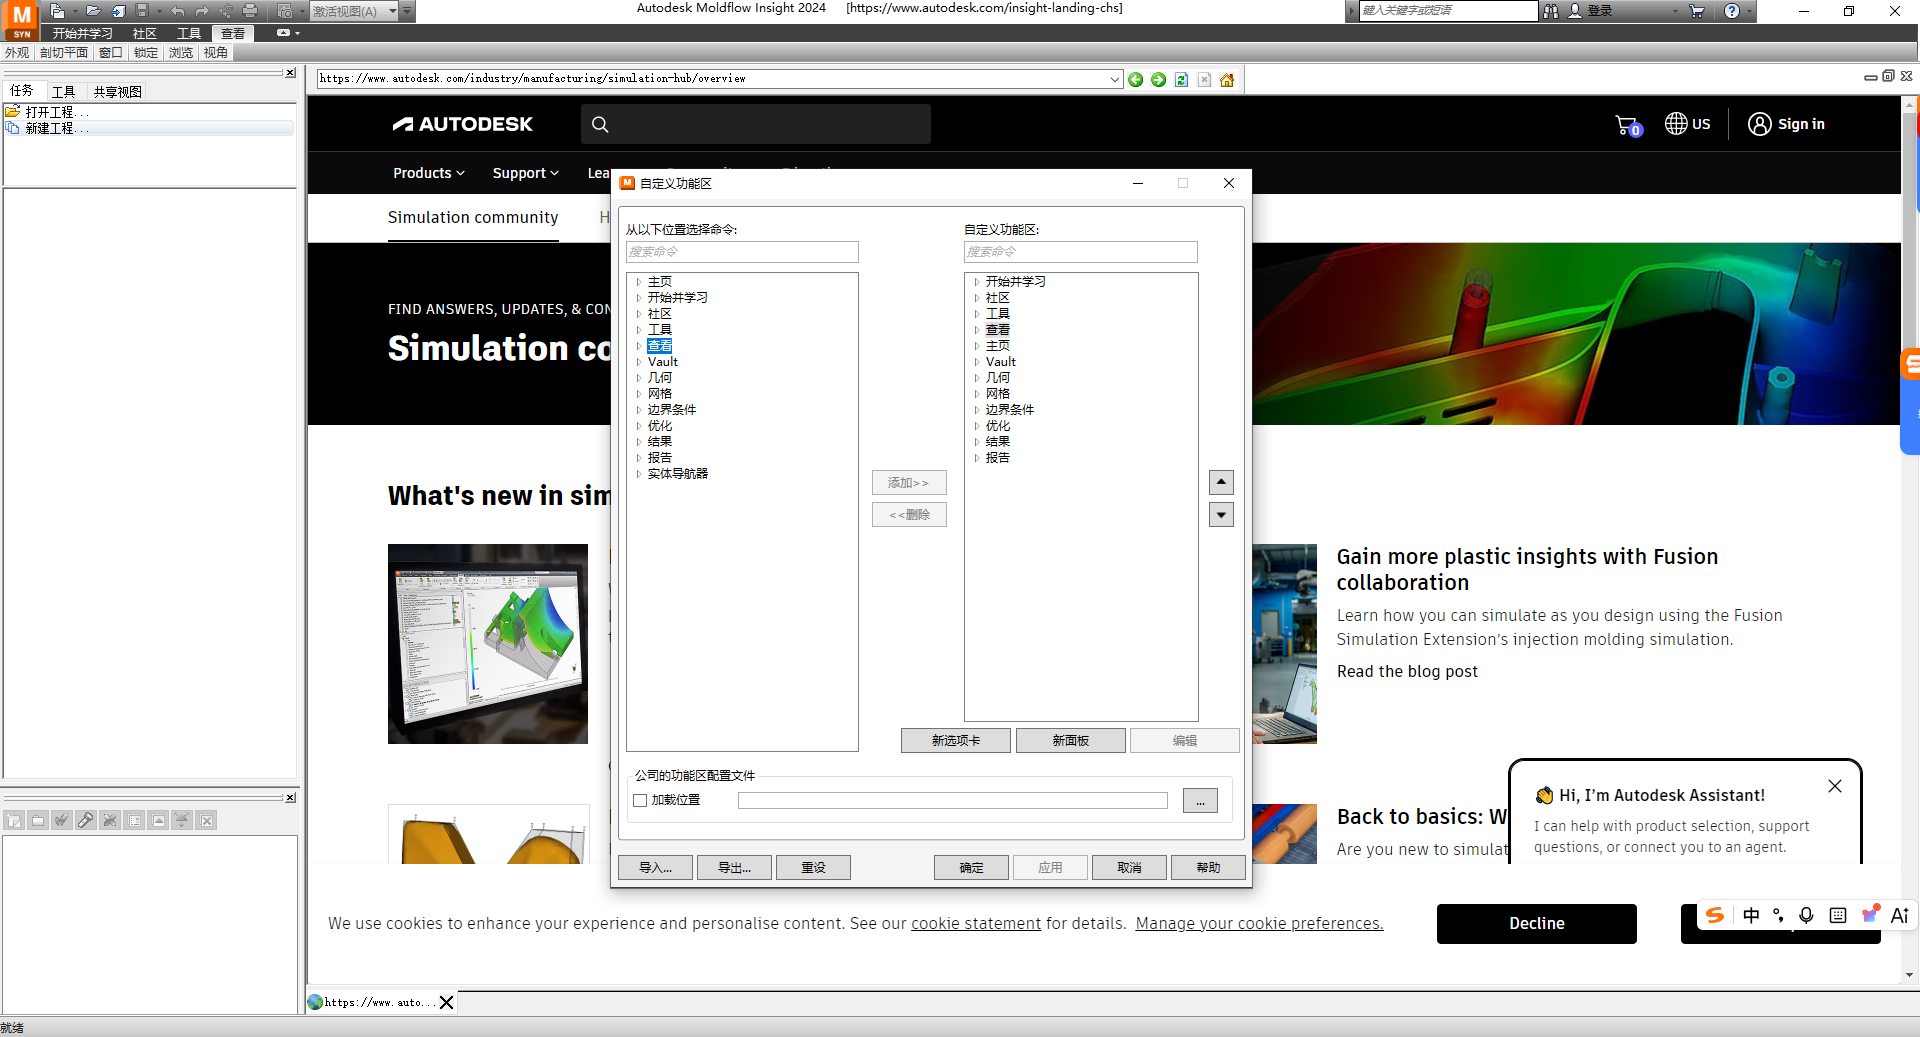Viewport: 1920px width, 1037px height.
Task: Move item up with the up arrow button
Action: tap(1221, 482)
